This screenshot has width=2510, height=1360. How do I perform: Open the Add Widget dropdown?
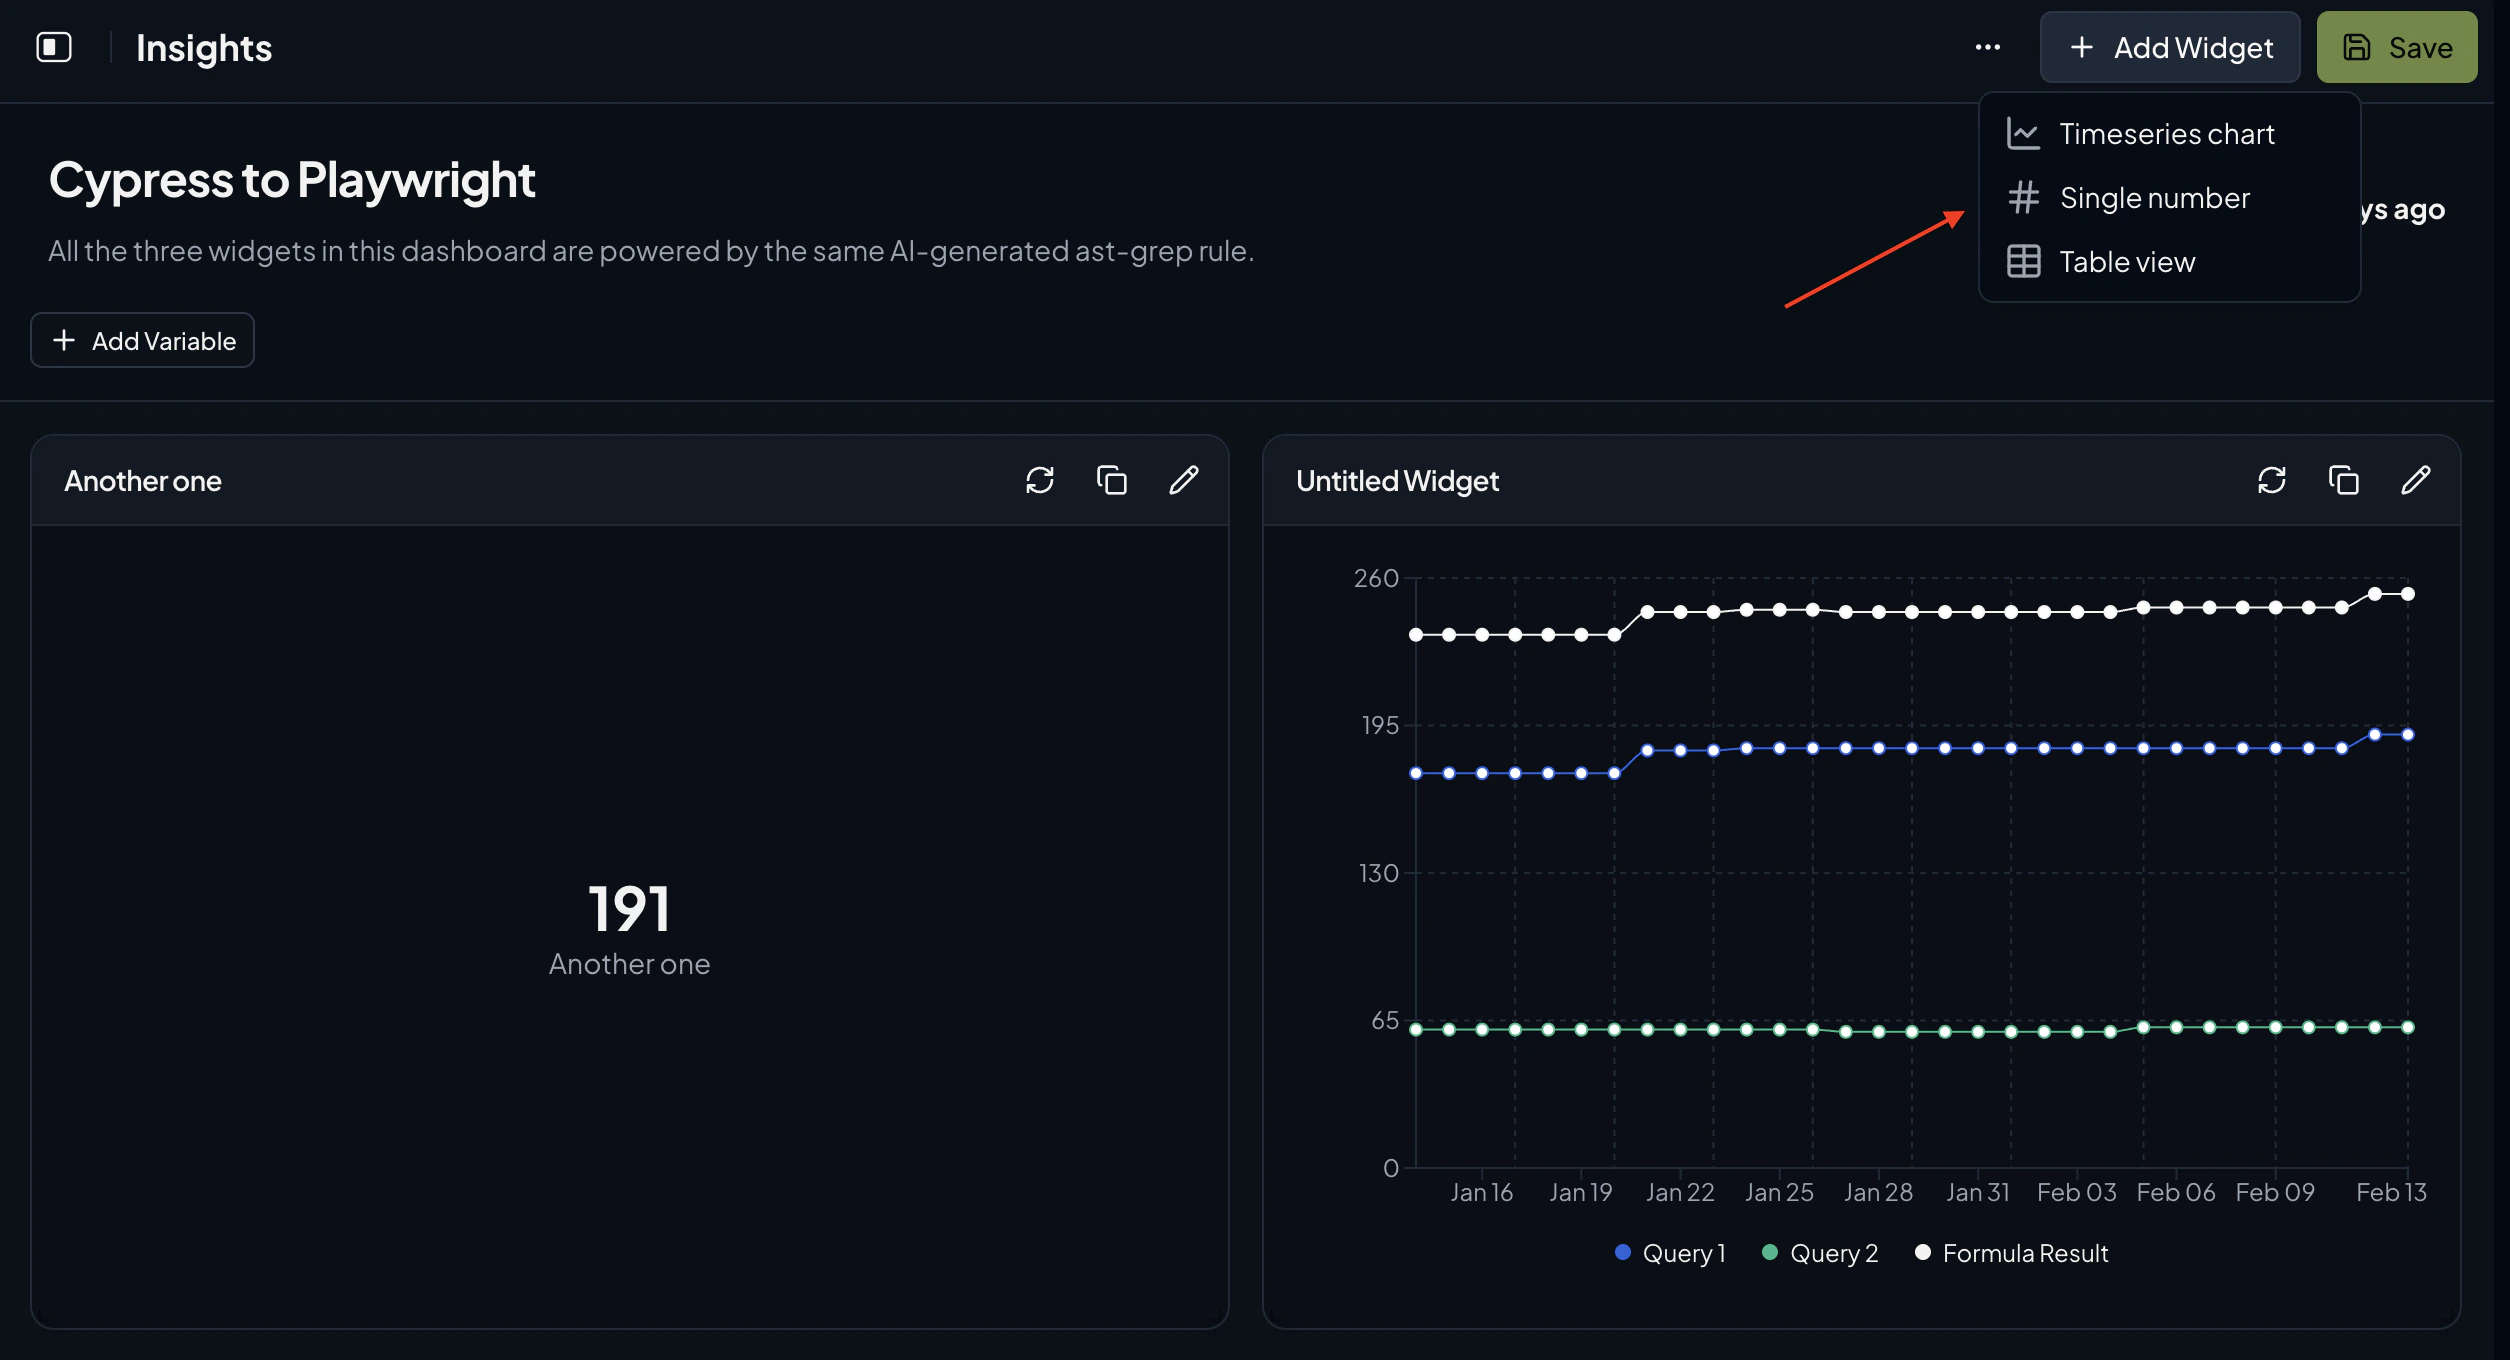(2169, 46)
